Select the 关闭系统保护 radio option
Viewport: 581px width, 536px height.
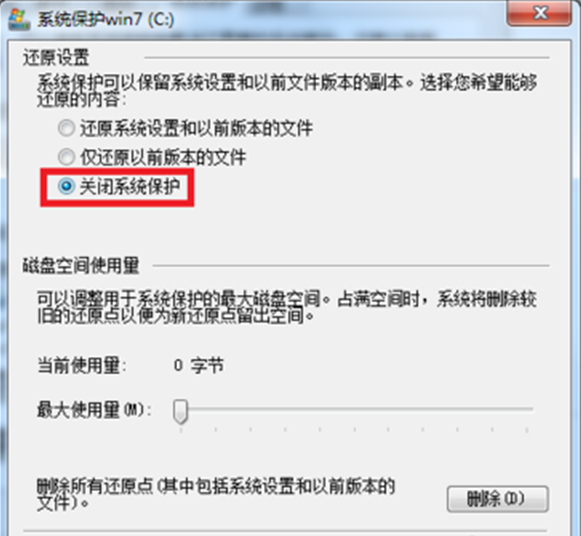[66, 186]
